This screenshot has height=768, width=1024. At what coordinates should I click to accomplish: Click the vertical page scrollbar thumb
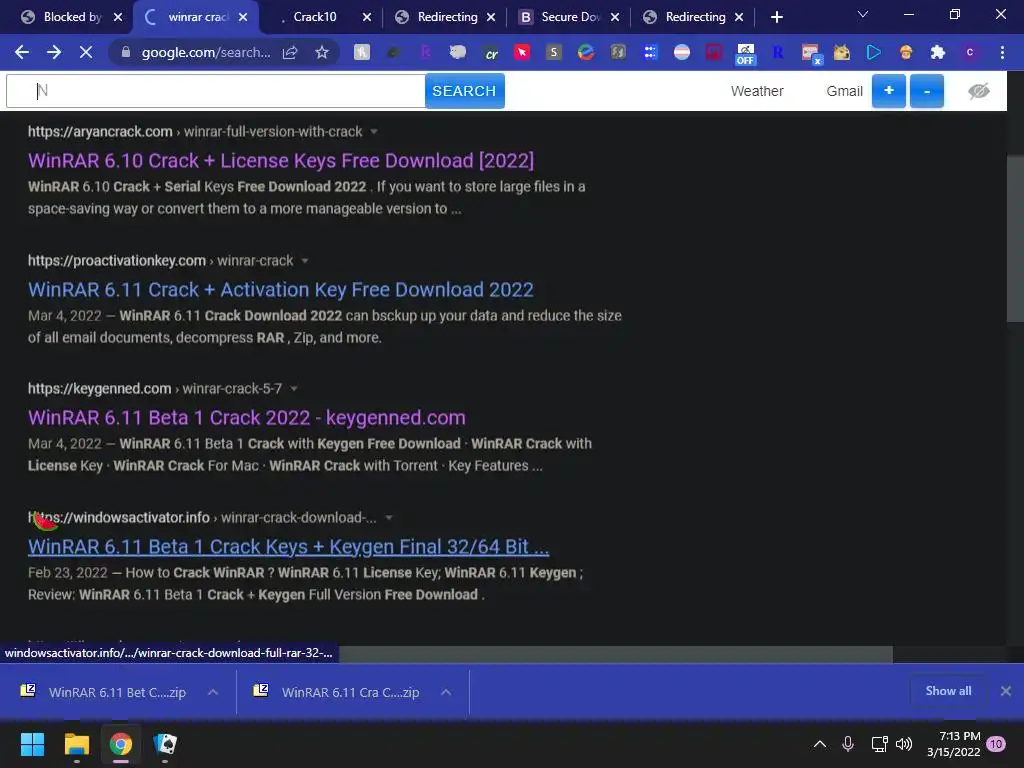tap(1015, 238)
